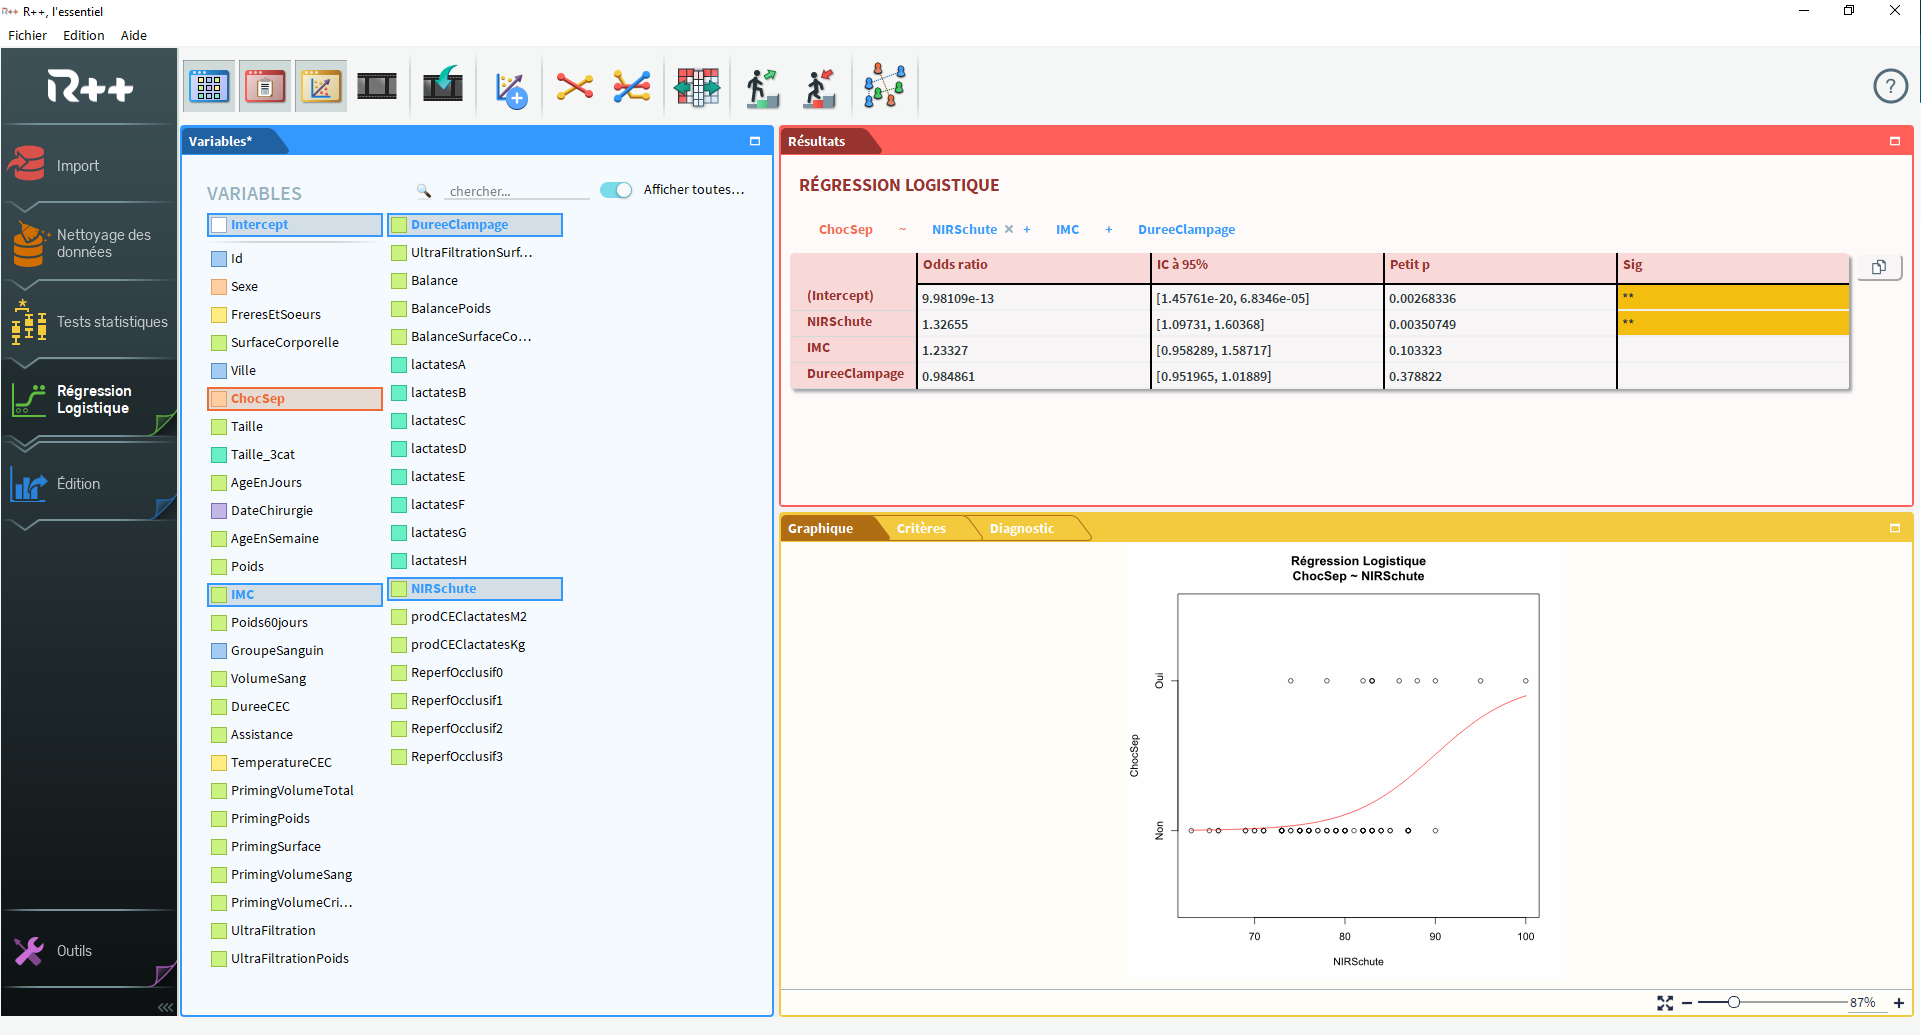Click the graph zoom slider handle
This screenshot has height=1035, width=1921.
(x=1734, y=1002)
